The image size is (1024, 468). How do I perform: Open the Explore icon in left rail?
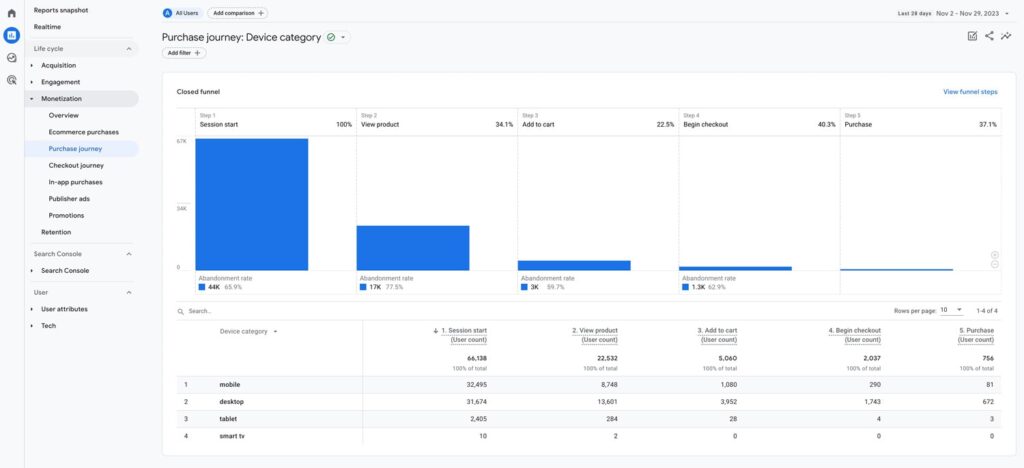pyautogui.click(x=11, y=57)
